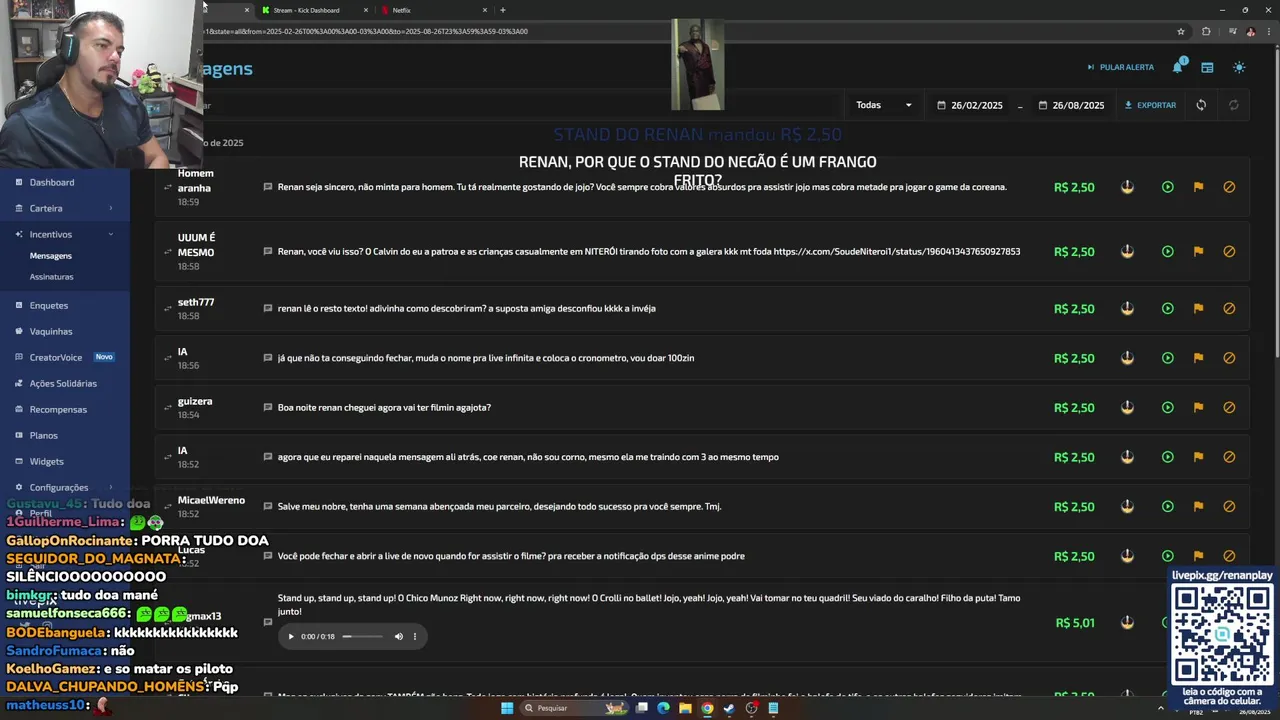Open File Explorer from taskbar
This screenshot has height=720, width=1280.
tap(685, 708)
